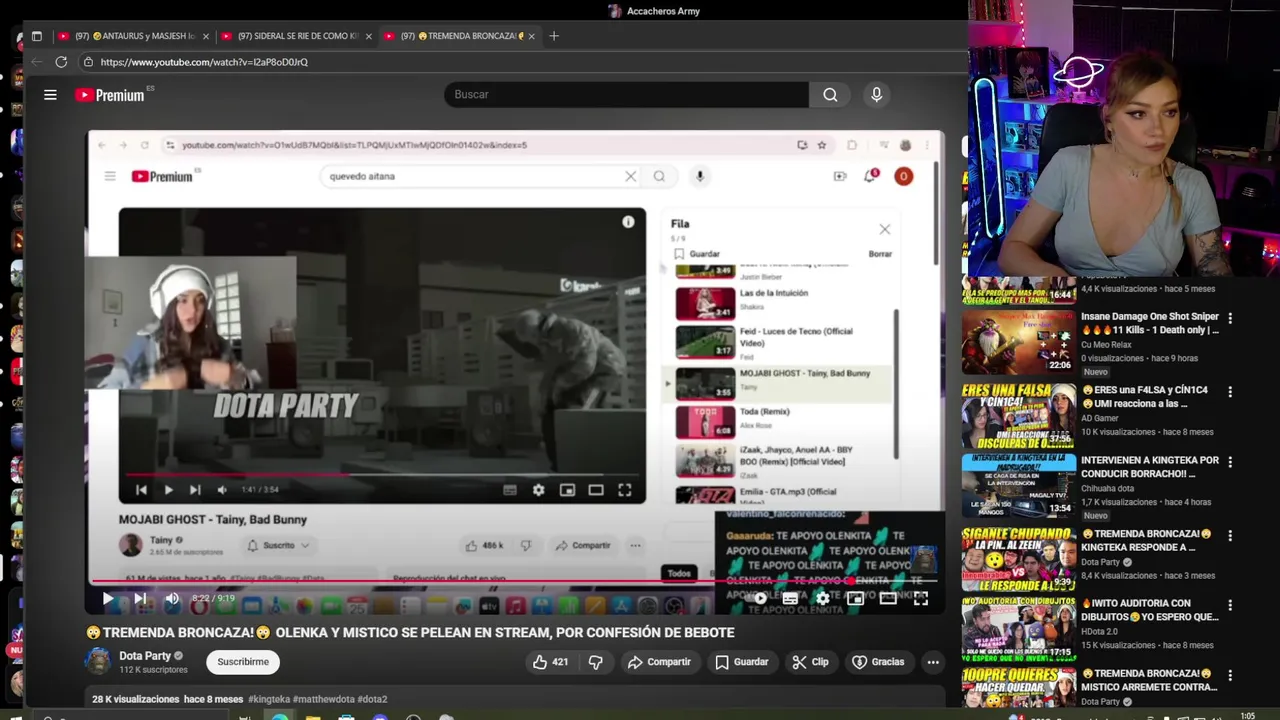The width and height of the screenshot is (1280, 720).
Task: Open the #matthewdota hashtag link
Action: coord(324,699)
